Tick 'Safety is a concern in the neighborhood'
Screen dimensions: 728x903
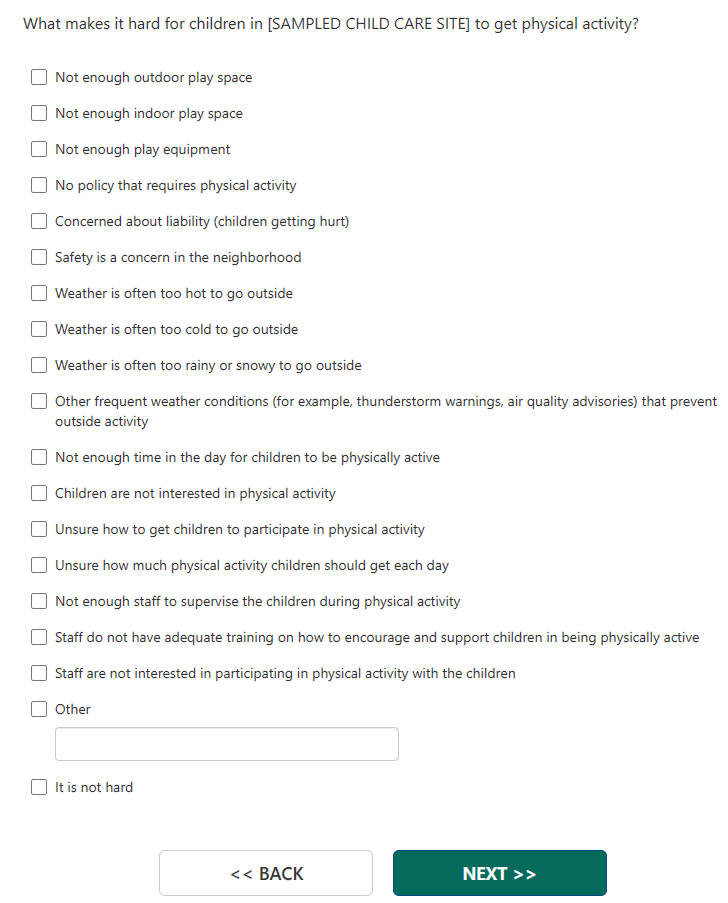(39, 257)
